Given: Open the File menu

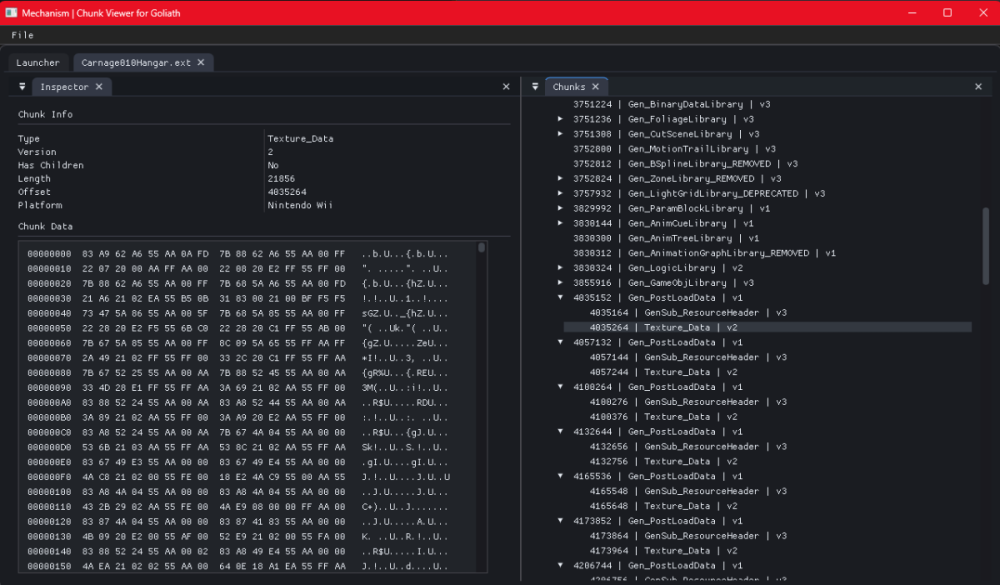Looking at the screenshot, I should (x=22, y=35).
